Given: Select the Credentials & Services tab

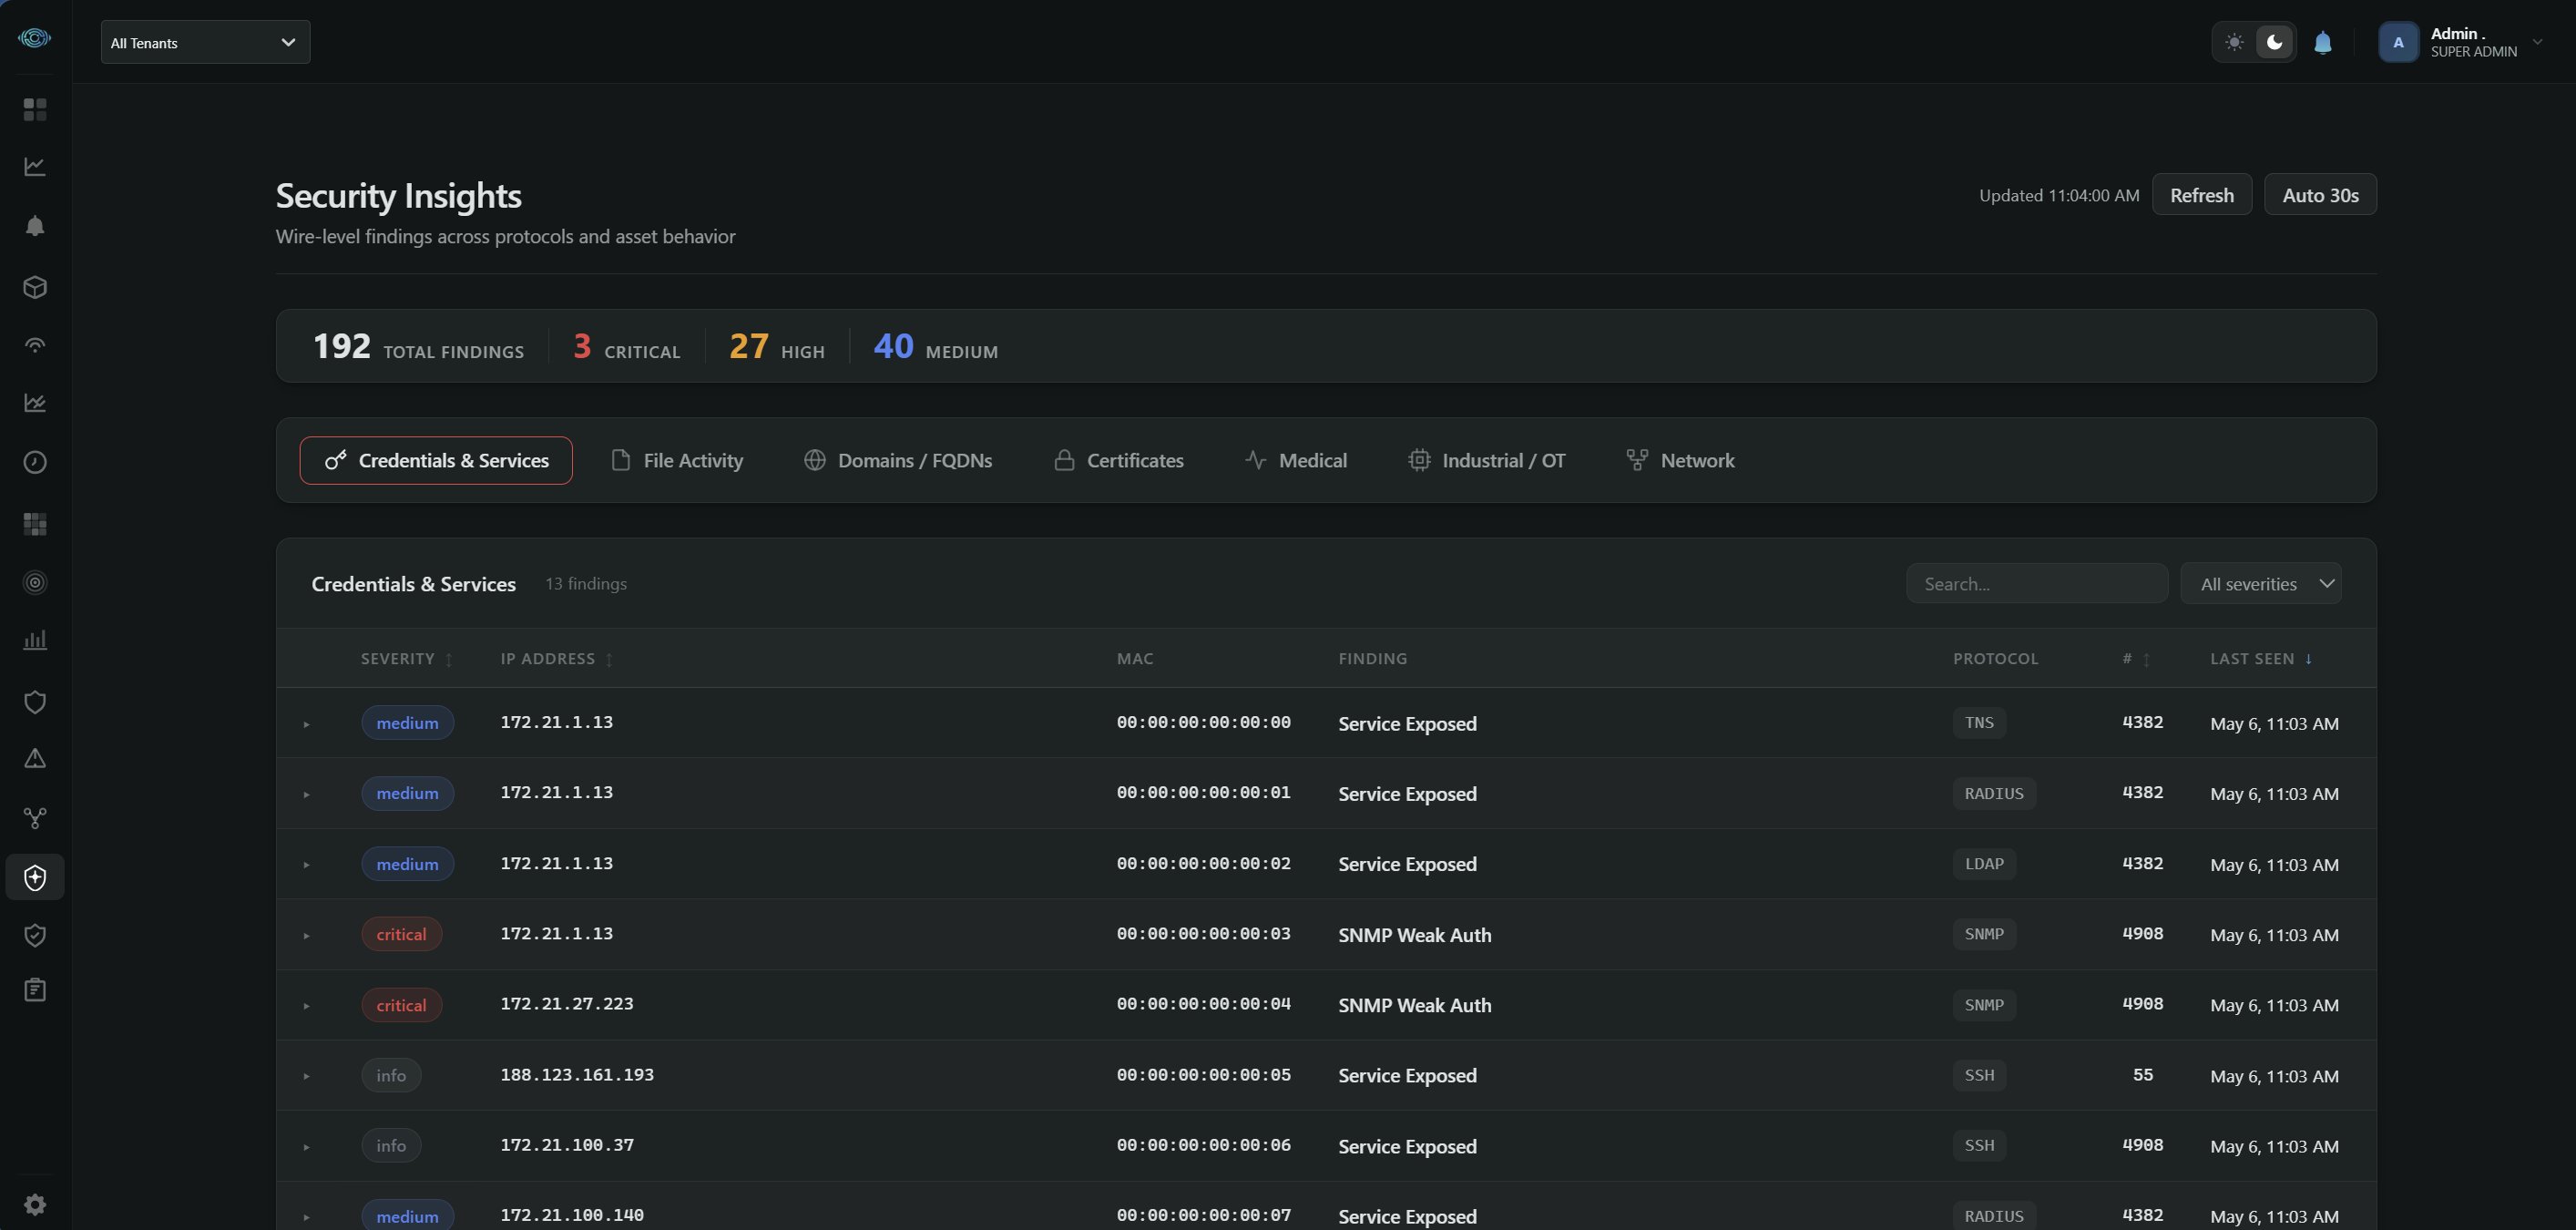Looking at the screenshot, I should click(436, 461).
